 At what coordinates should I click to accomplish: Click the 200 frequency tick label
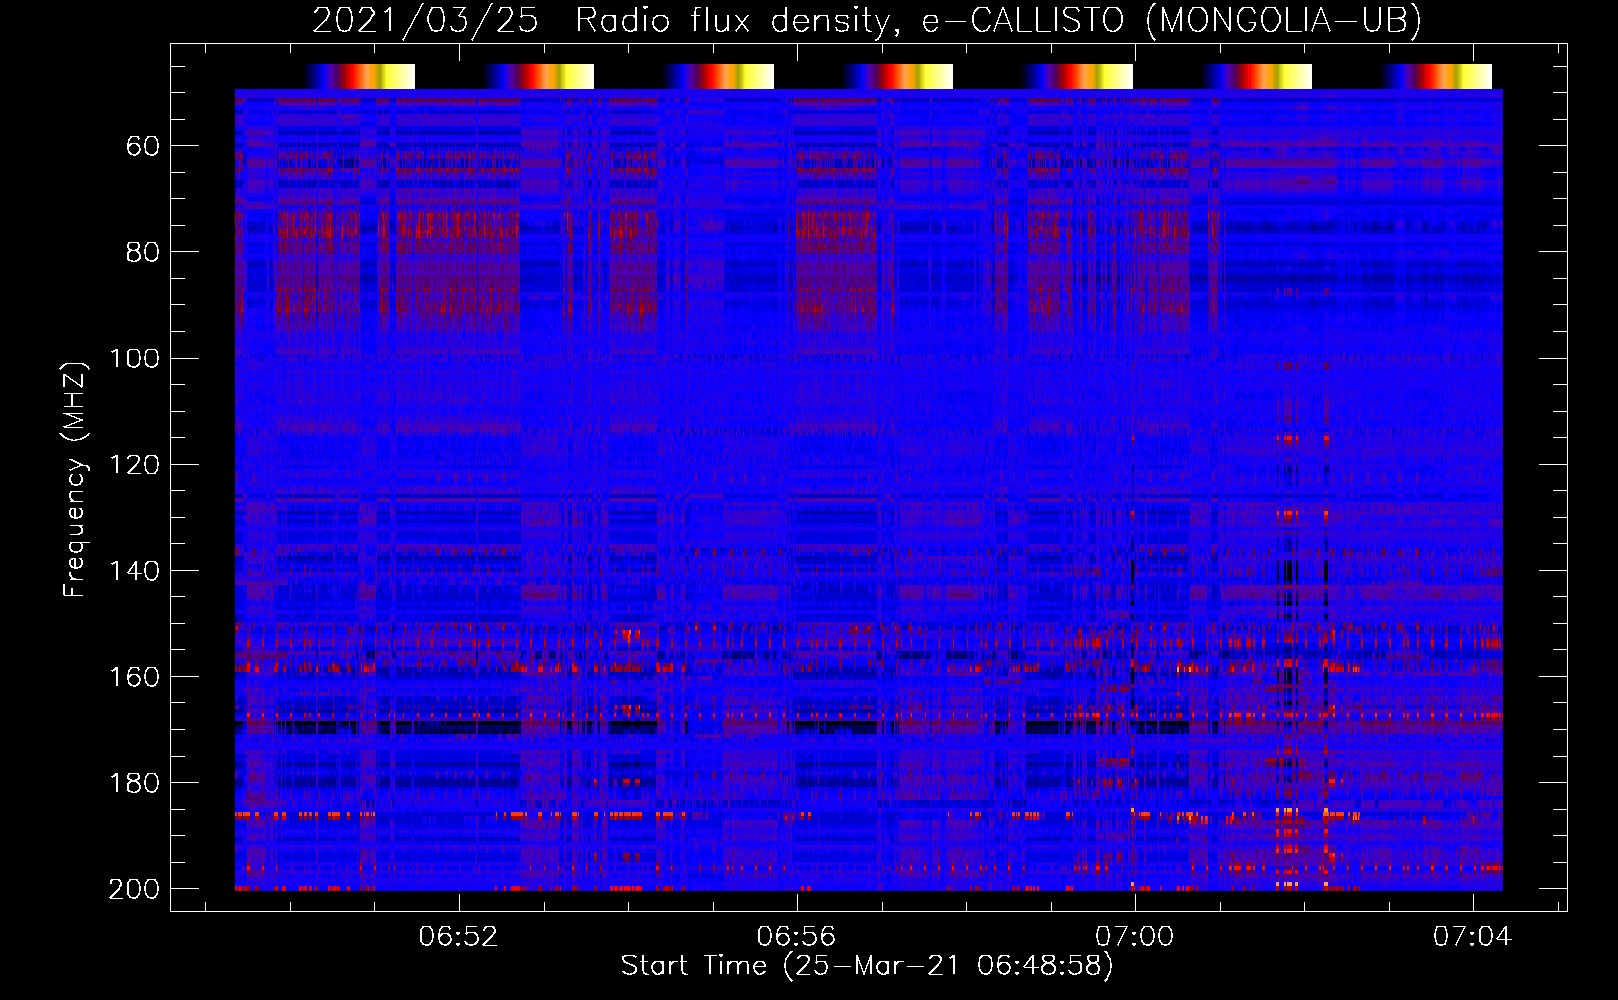click(x=134, y=889)
